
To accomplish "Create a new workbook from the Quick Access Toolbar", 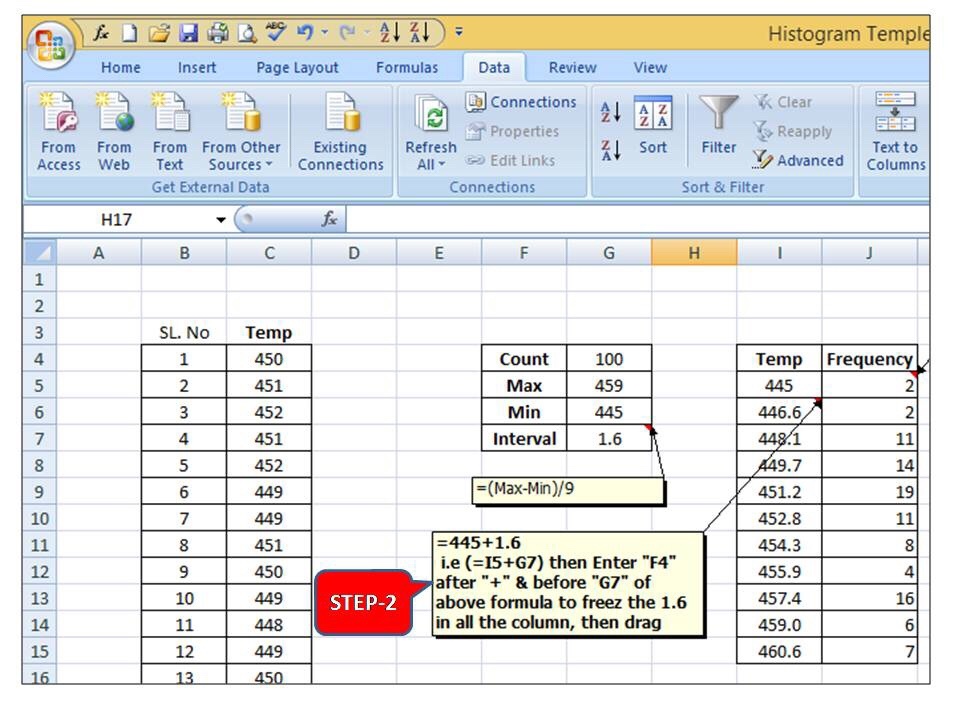I will pos(129,32).
